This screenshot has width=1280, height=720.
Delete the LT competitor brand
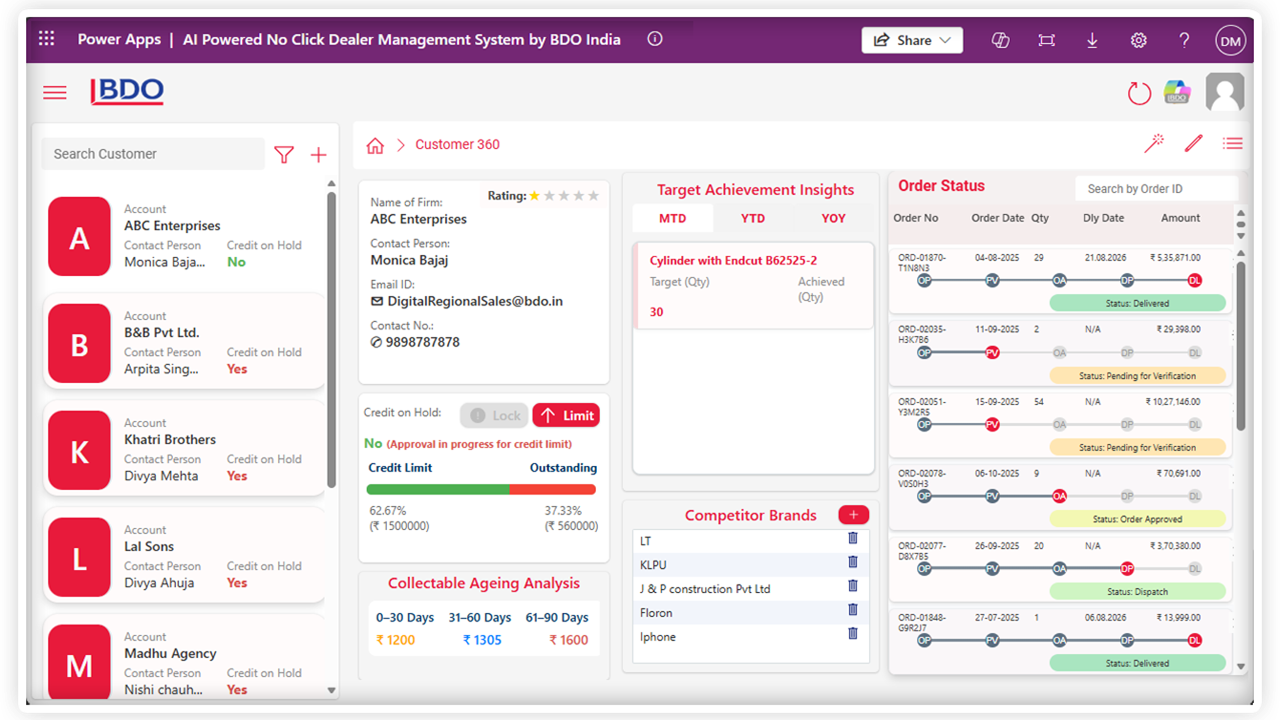(853, 538)
